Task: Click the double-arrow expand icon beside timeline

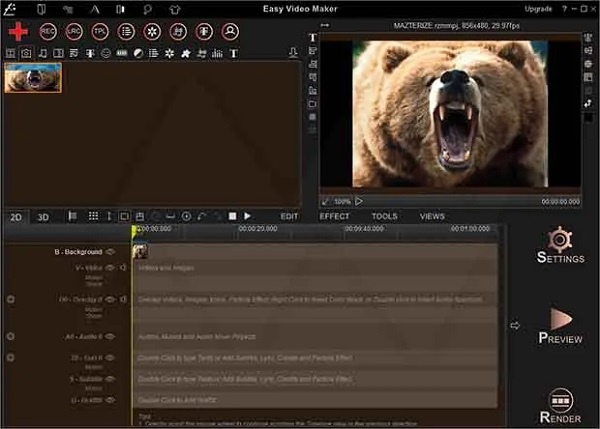Action: (515, 326)
